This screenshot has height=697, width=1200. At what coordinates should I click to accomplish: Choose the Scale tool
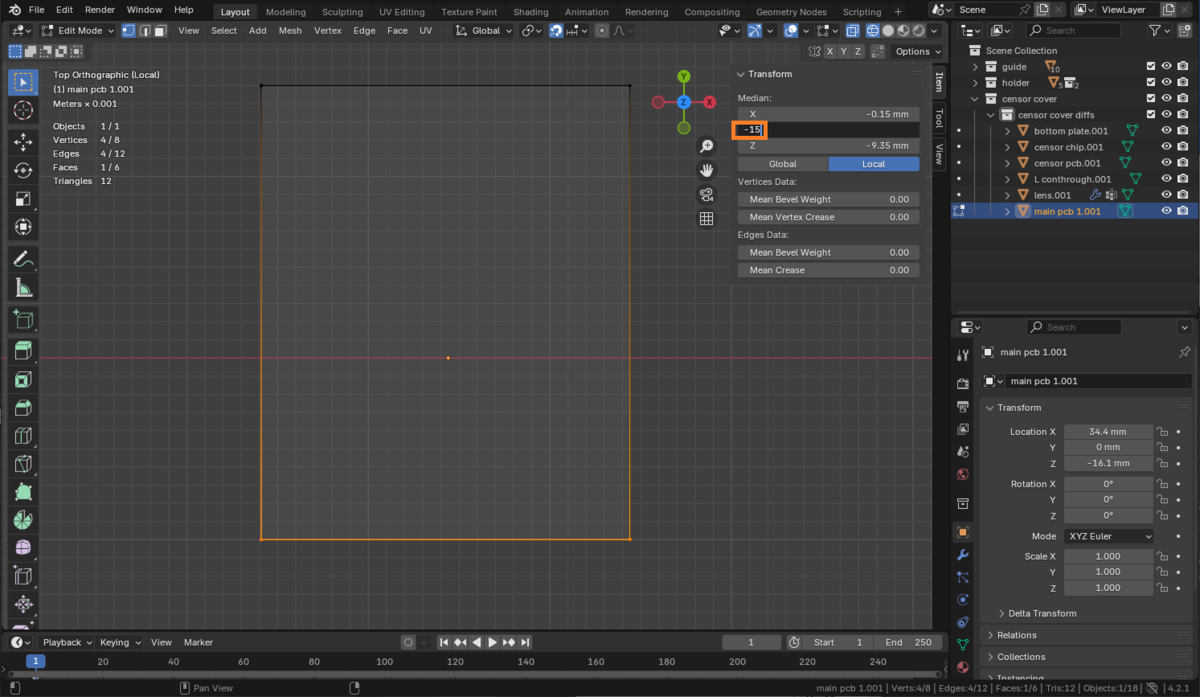23,199
